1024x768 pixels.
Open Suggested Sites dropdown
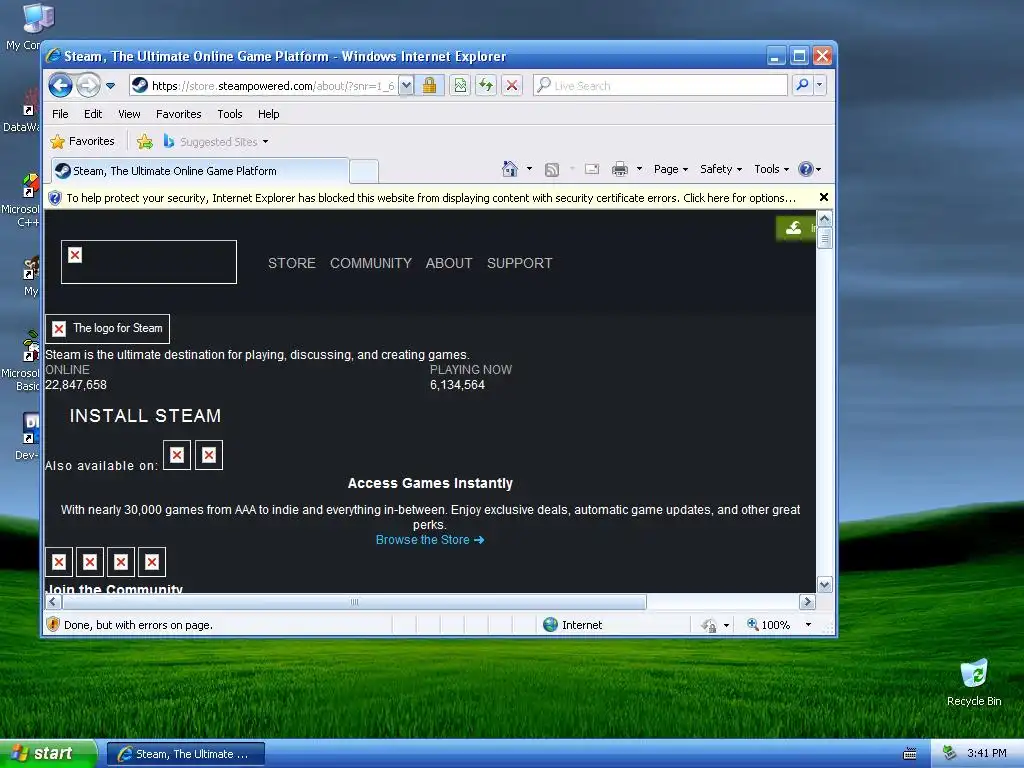pyautogui.click(x=216, y=141)
